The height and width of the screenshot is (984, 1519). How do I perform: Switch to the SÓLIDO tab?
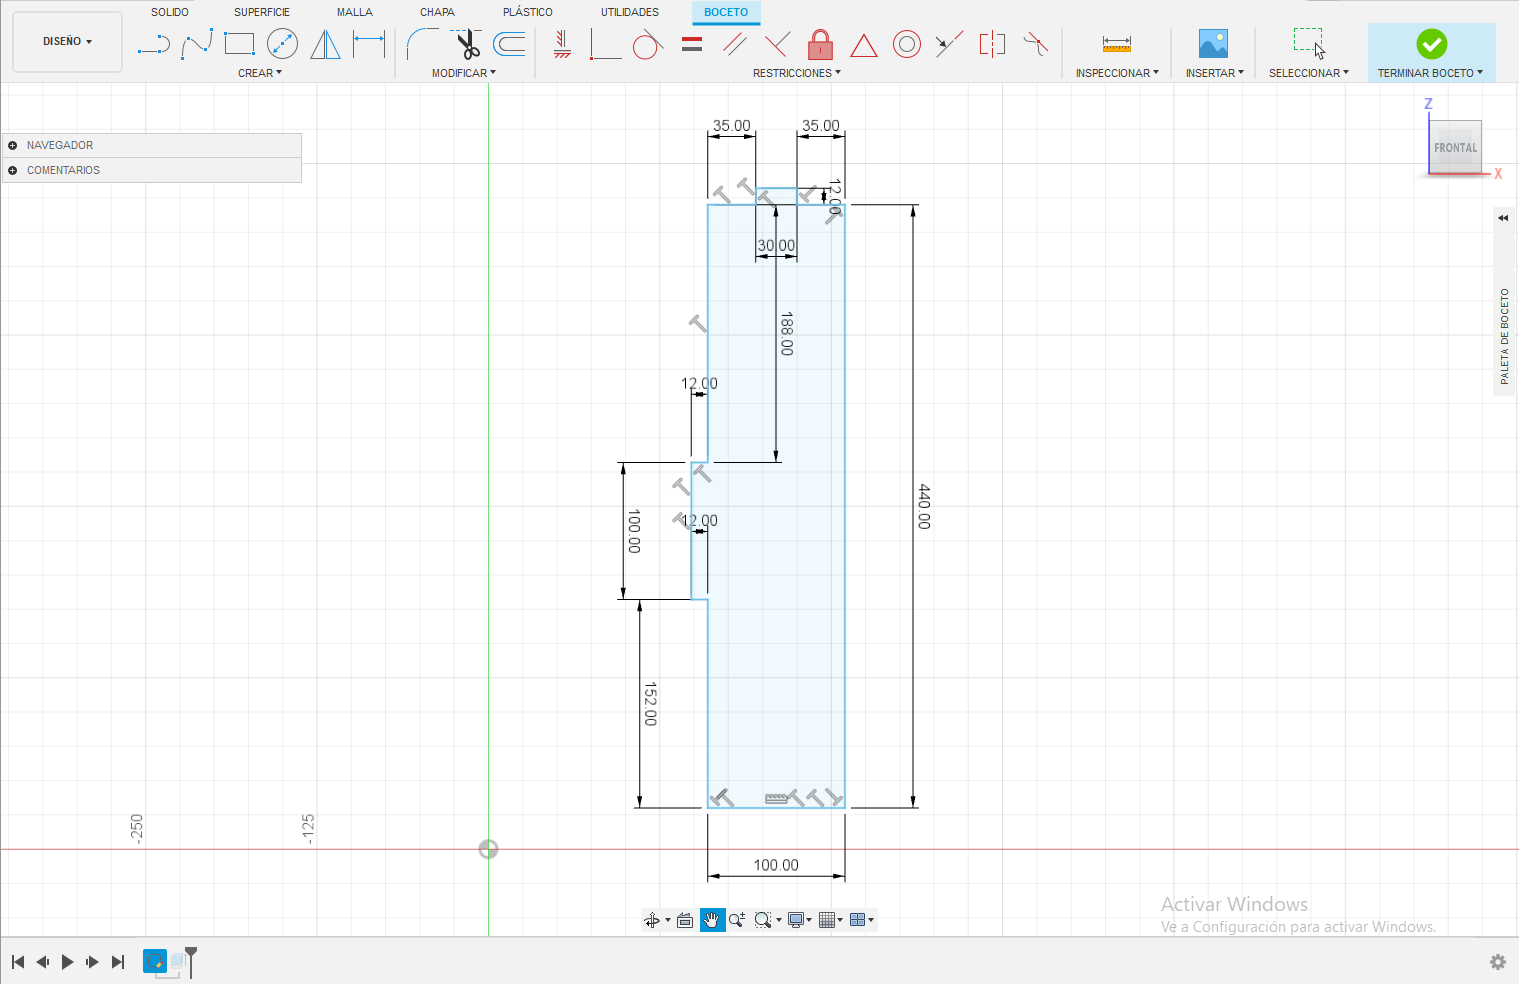coord(170,12)
